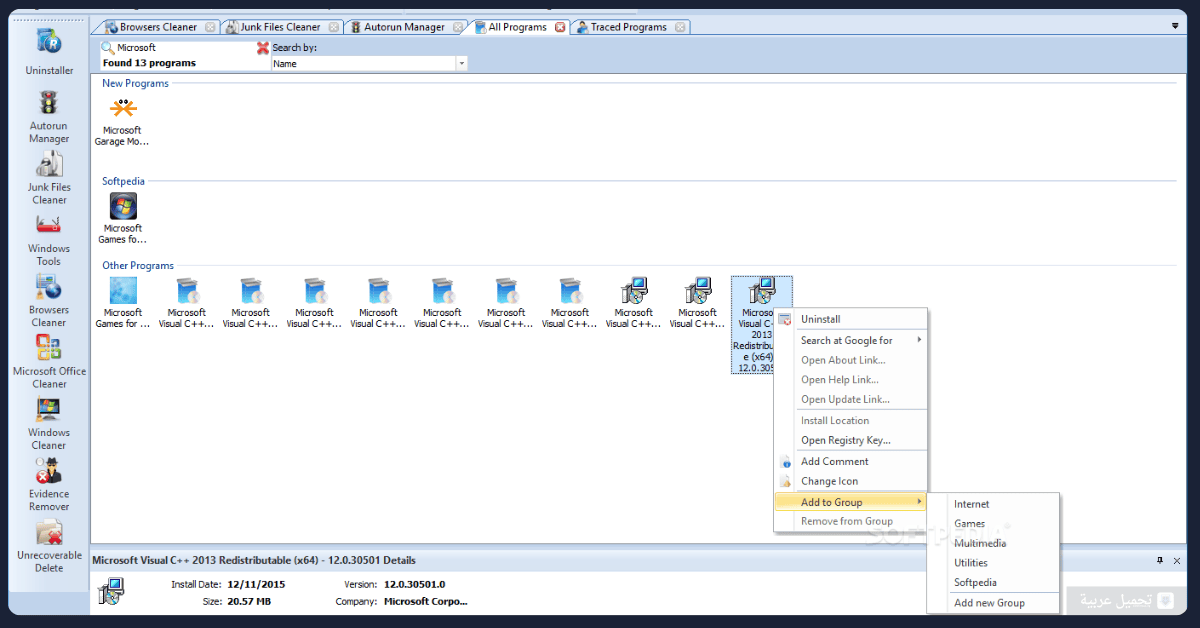This screenshot has height=628, width=1200.
Task: Click the version 12.0.30501.0 value
Action: coord(415,584)
